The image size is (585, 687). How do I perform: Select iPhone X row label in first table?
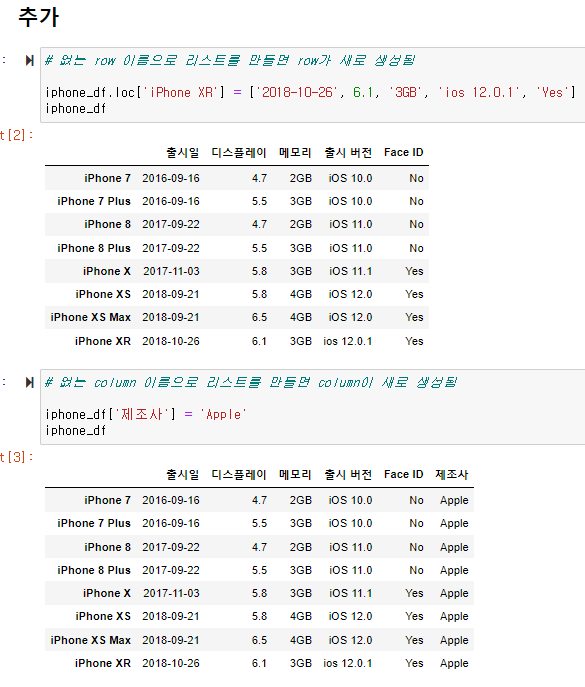point(107,271)
